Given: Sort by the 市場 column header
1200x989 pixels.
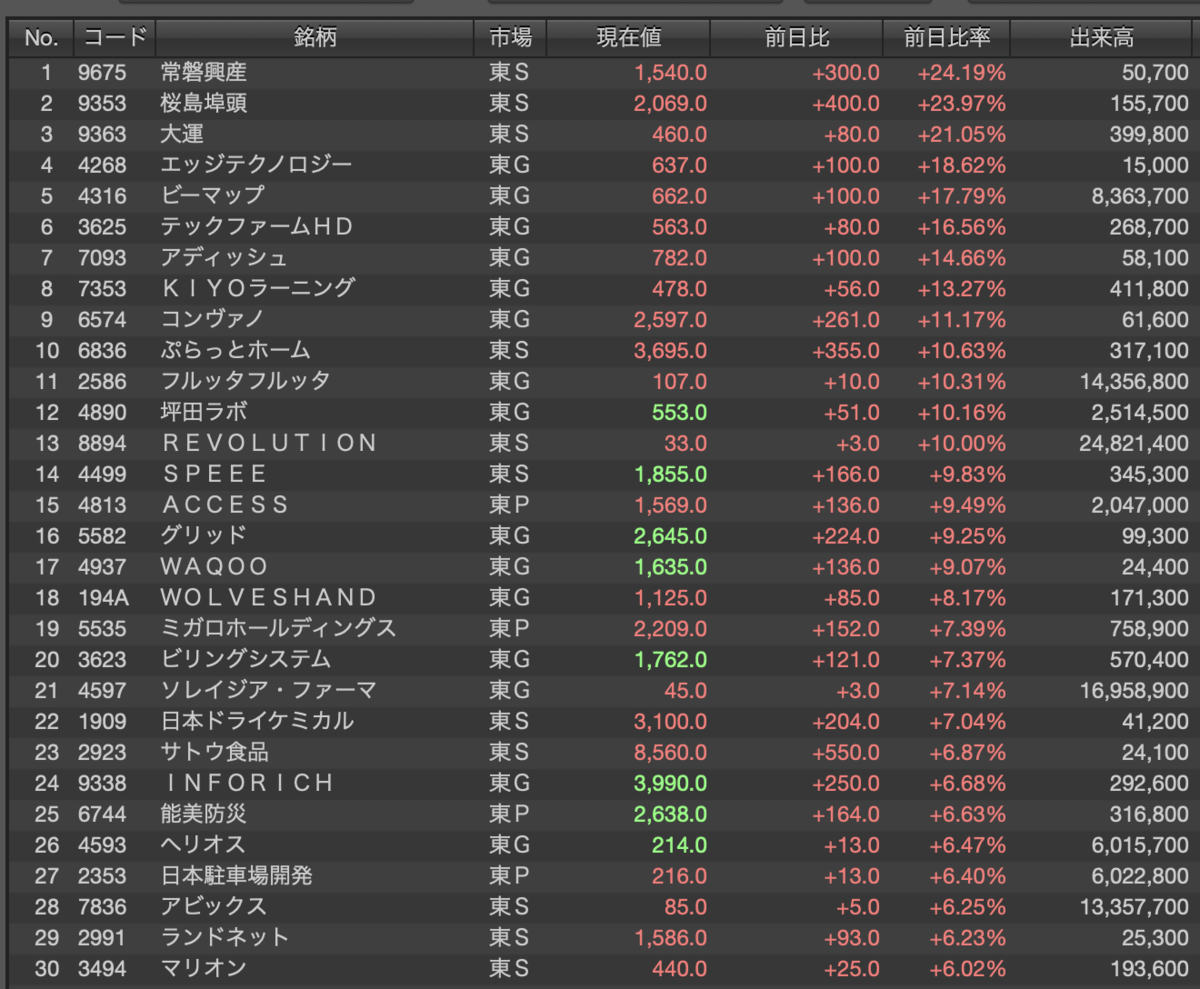Looking at the screenshot, I should [x=510, y=38].
